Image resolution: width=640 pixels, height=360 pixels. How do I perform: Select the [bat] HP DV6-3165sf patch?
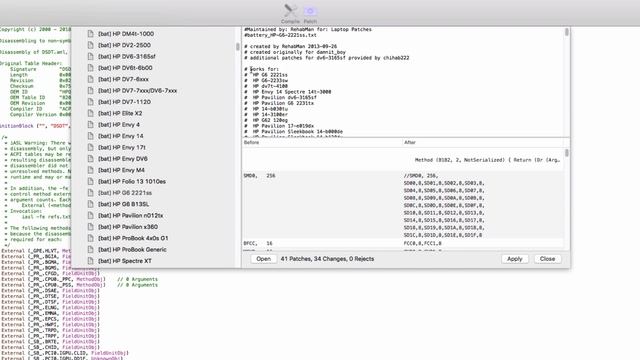(x=127, y=57)
